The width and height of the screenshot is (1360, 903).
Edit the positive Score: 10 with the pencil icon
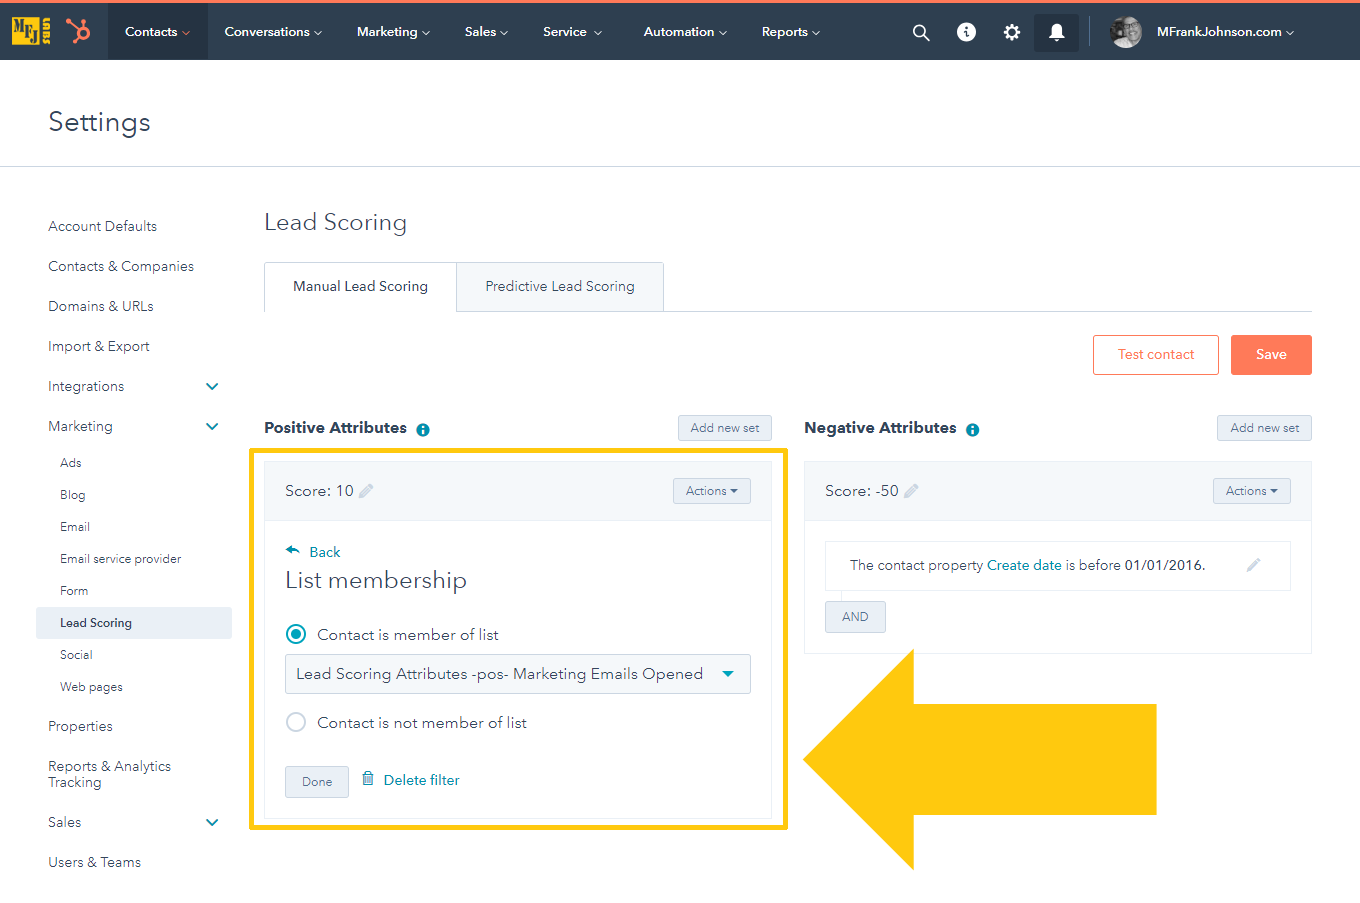click(x=366, y=490)
